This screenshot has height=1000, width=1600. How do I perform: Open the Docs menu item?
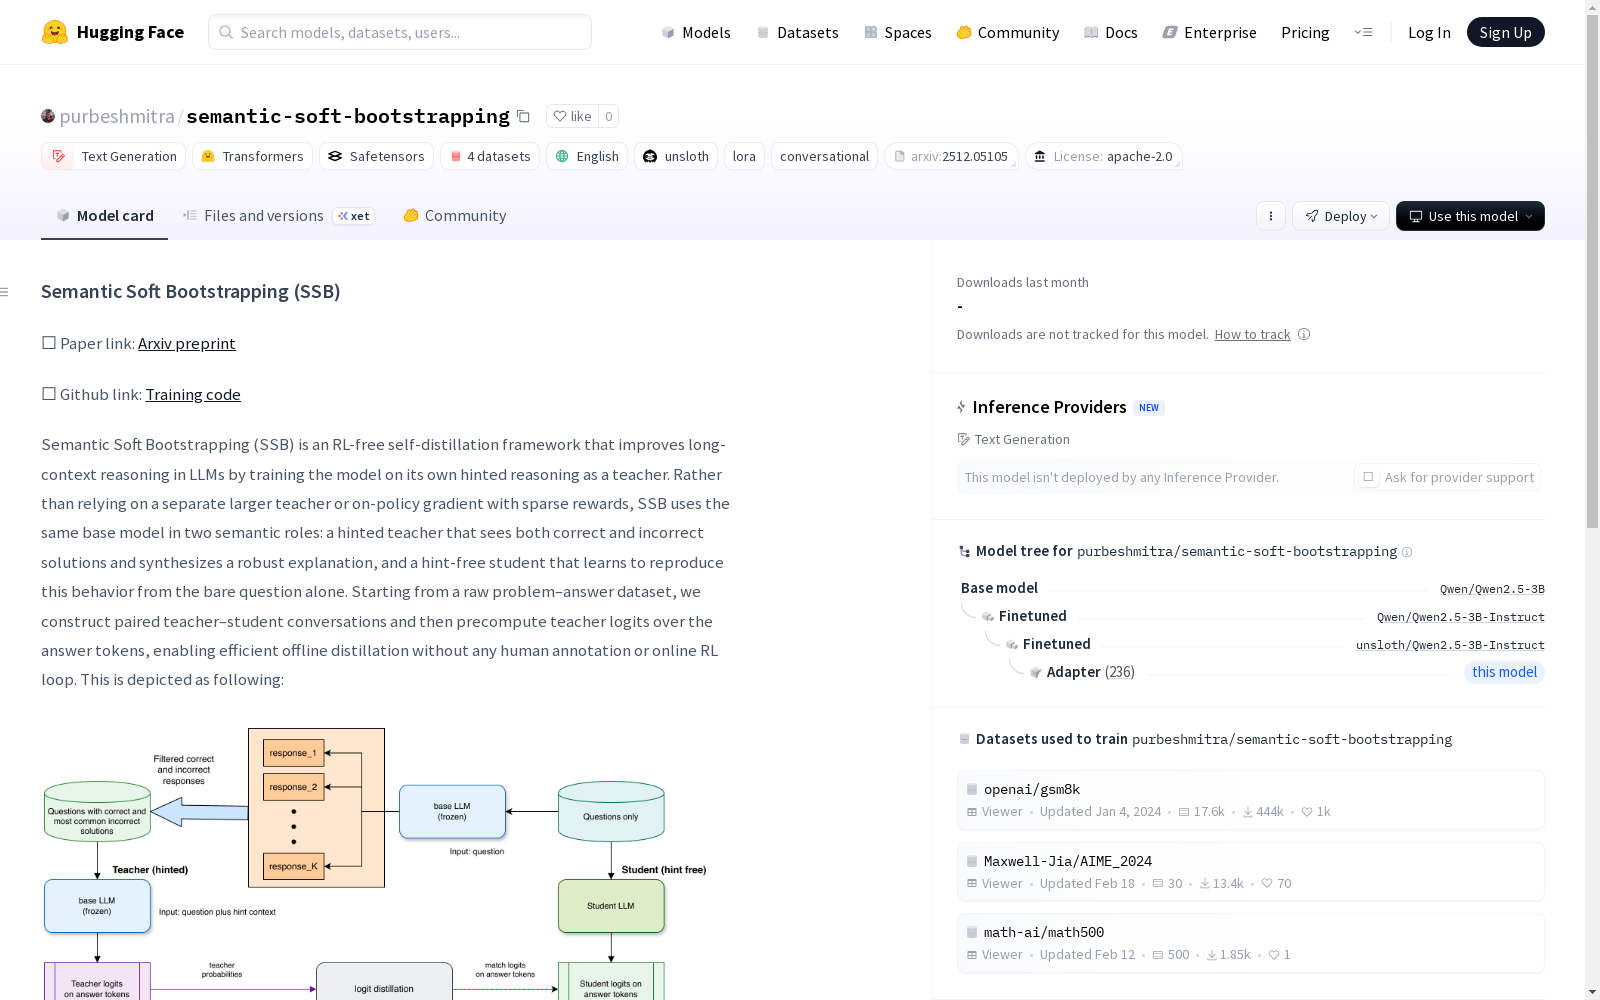click(1111, 32)
